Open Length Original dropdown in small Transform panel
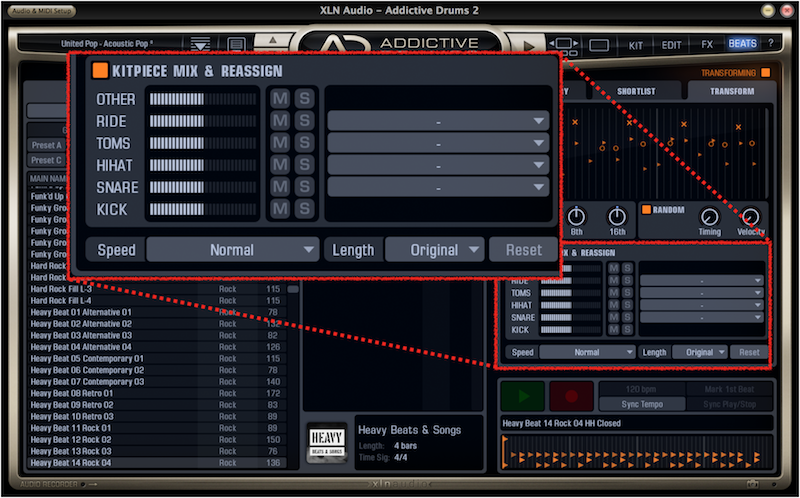 point(700,352)
